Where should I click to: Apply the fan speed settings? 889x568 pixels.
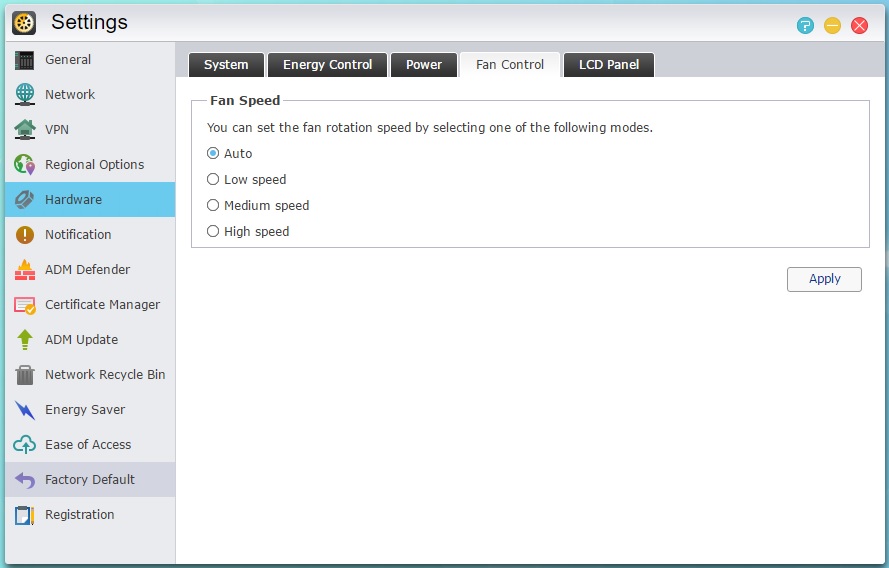click(824, 279)
